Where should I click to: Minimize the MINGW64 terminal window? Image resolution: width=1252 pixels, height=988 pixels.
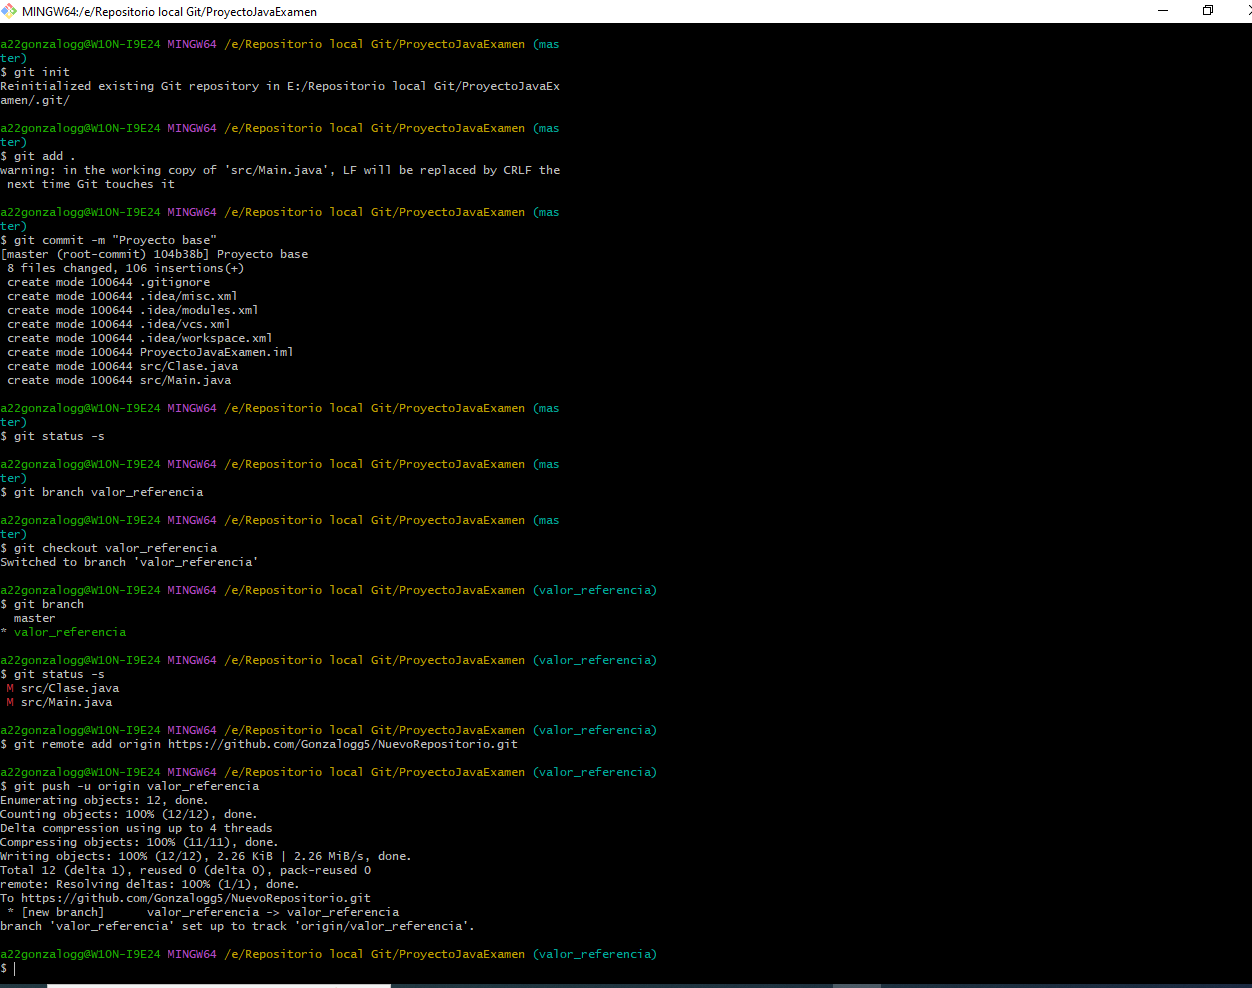coord(1163,11)
